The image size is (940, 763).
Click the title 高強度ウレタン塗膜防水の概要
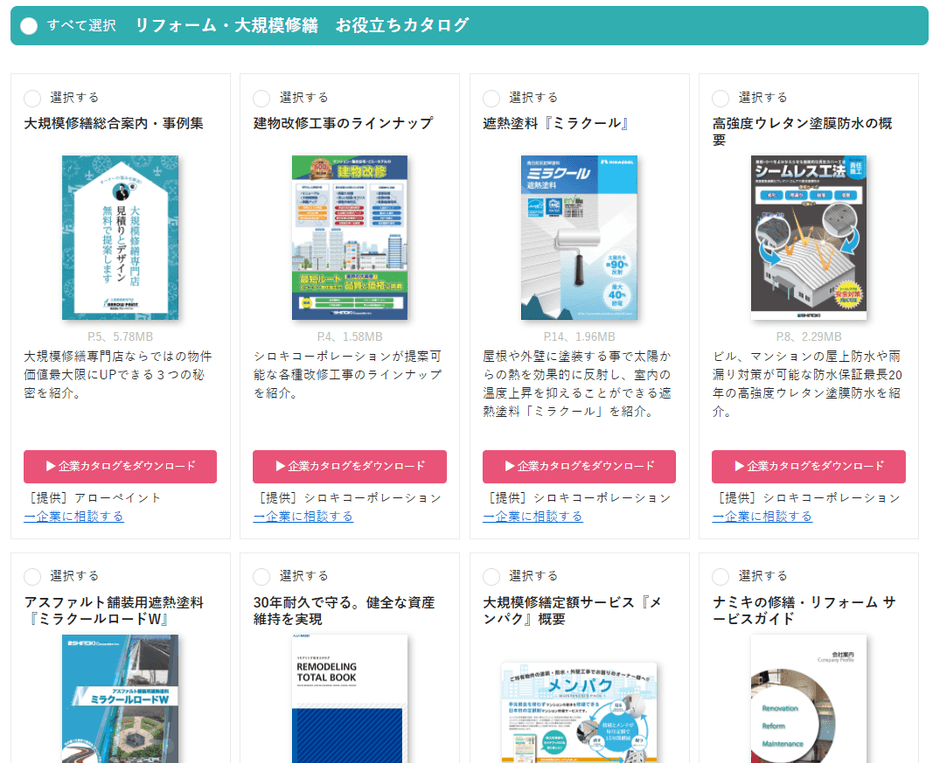pos(802,131)
